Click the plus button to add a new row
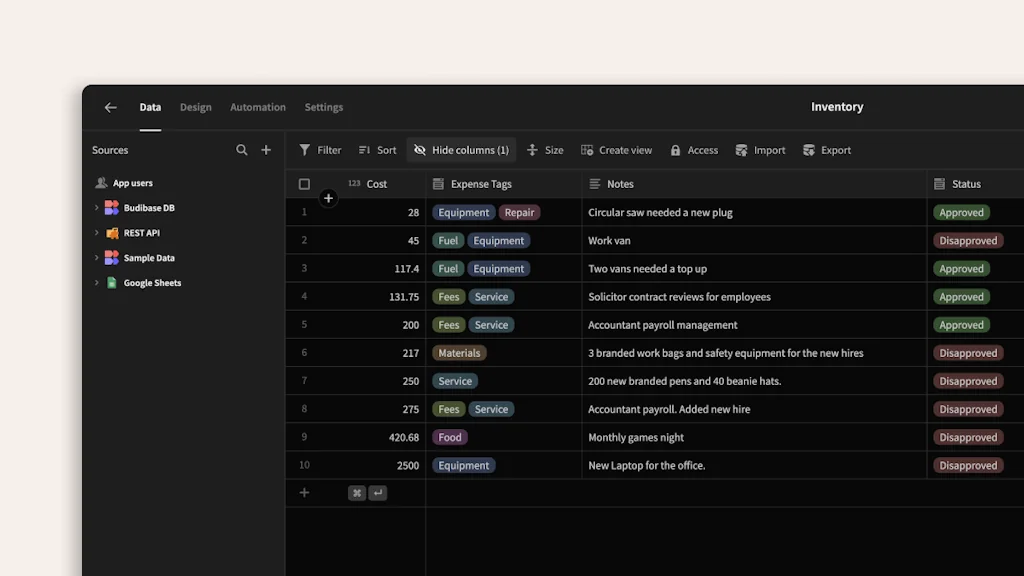1024x576 pixels. pyautogui.click(x=304, y=492)
